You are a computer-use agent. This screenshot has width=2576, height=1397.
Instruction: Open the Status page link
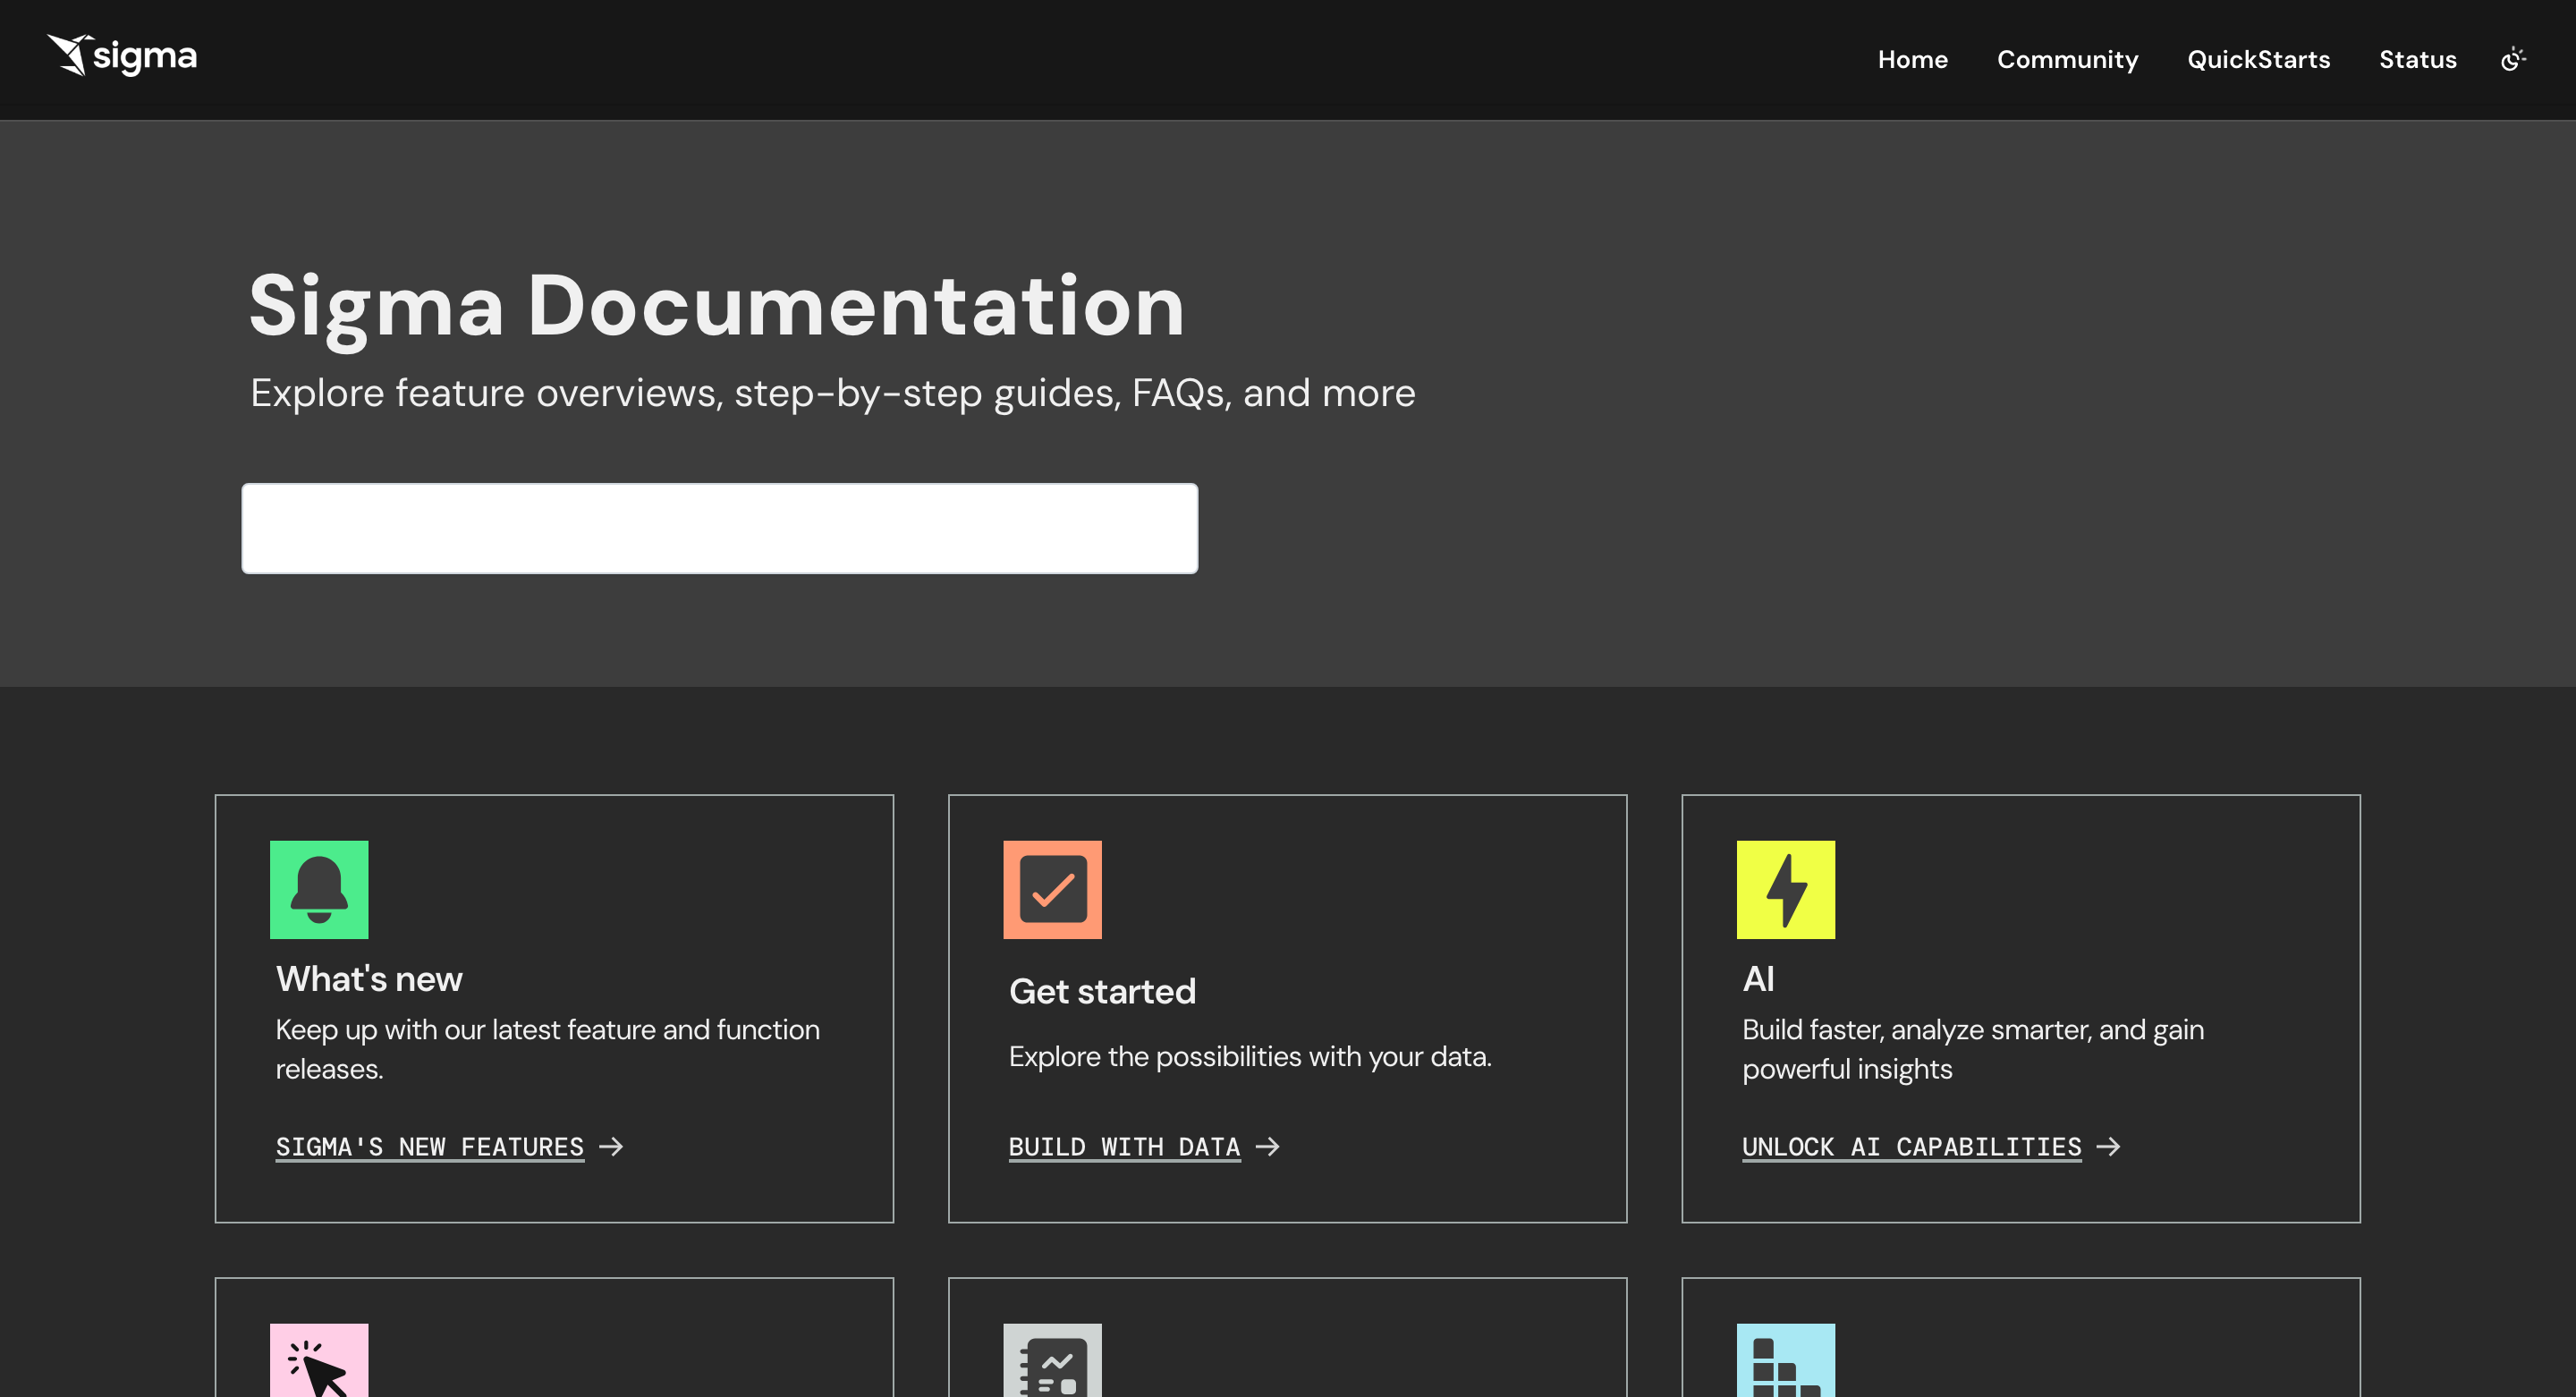click(2417, 59)
